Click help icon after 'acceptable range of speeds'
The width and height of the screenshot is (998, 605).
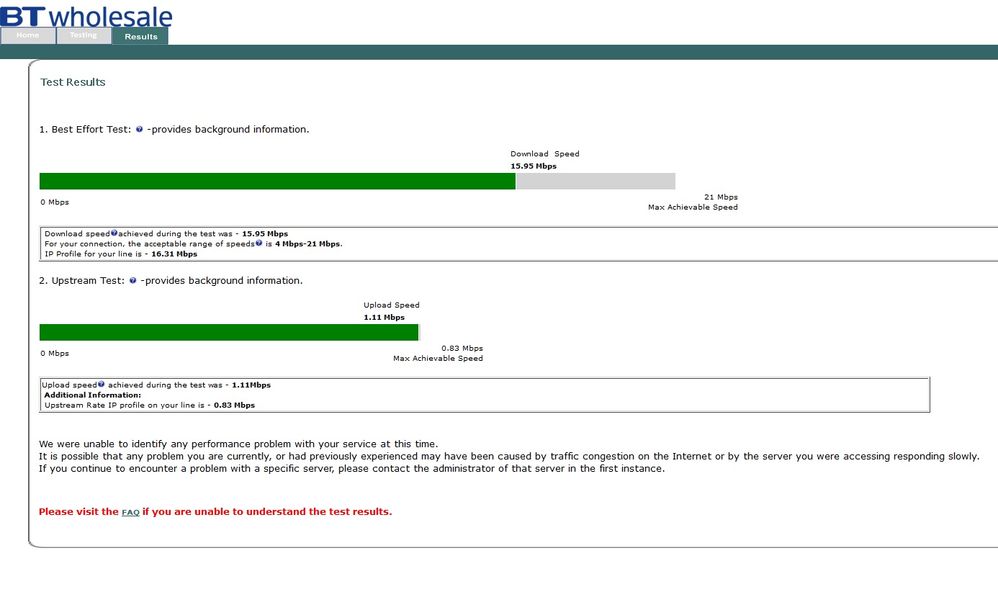[x=259, y=243]
